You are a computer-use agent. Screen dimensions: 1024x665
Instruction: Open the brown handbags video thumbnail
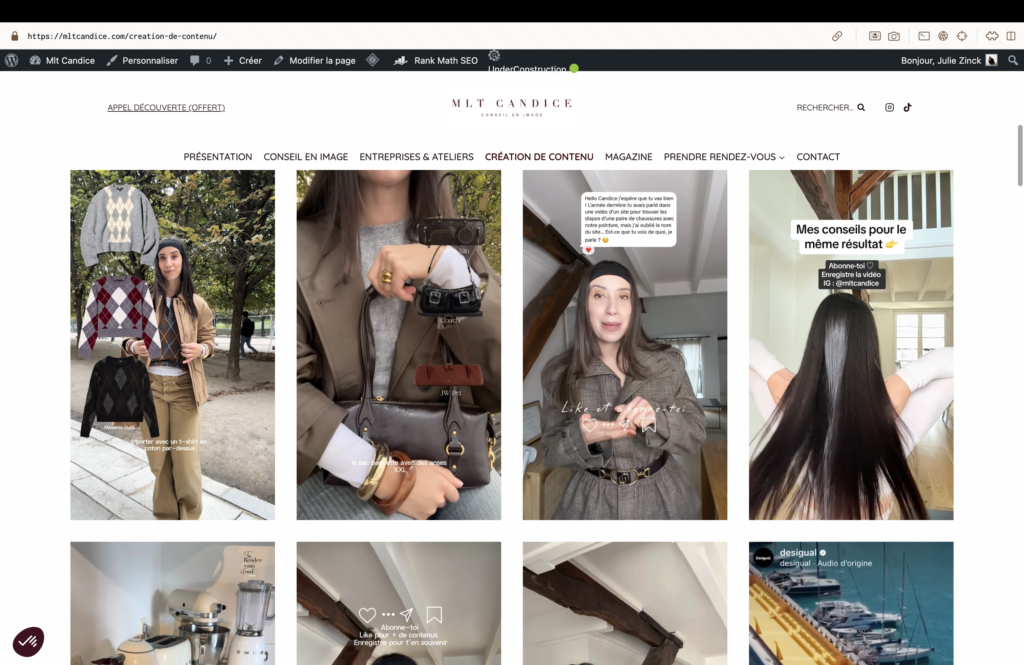tap(398, 345)
